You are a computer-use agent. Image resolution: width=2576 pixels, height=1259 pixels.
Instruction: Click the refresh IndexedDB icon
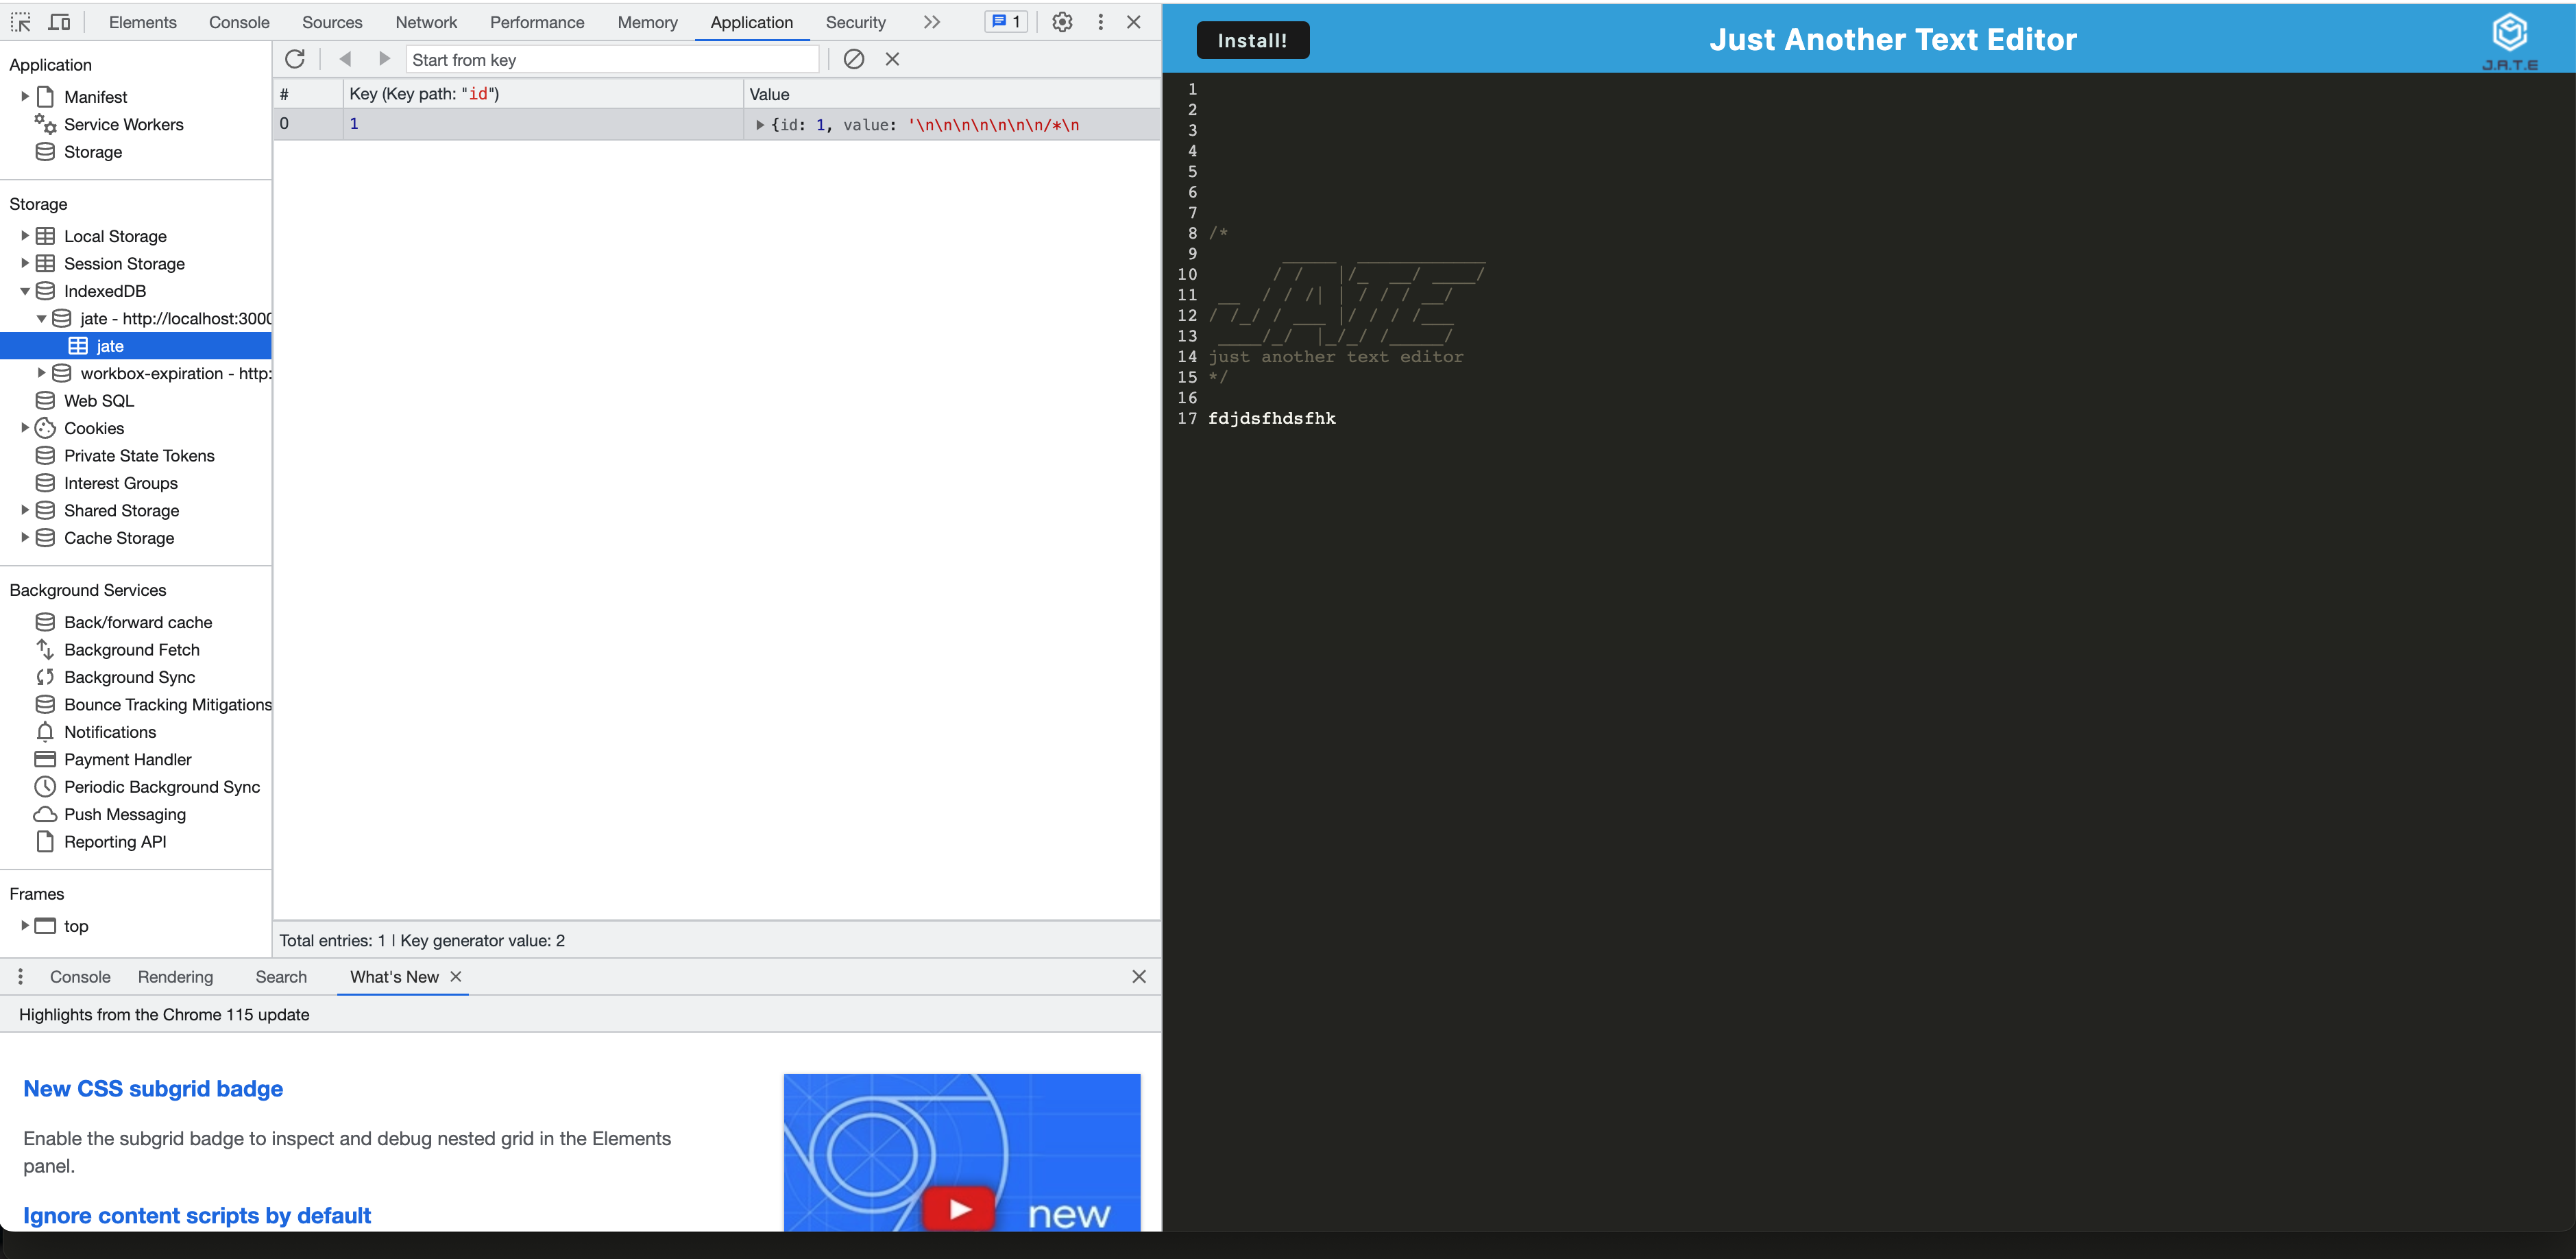click(x=295, y=59)
